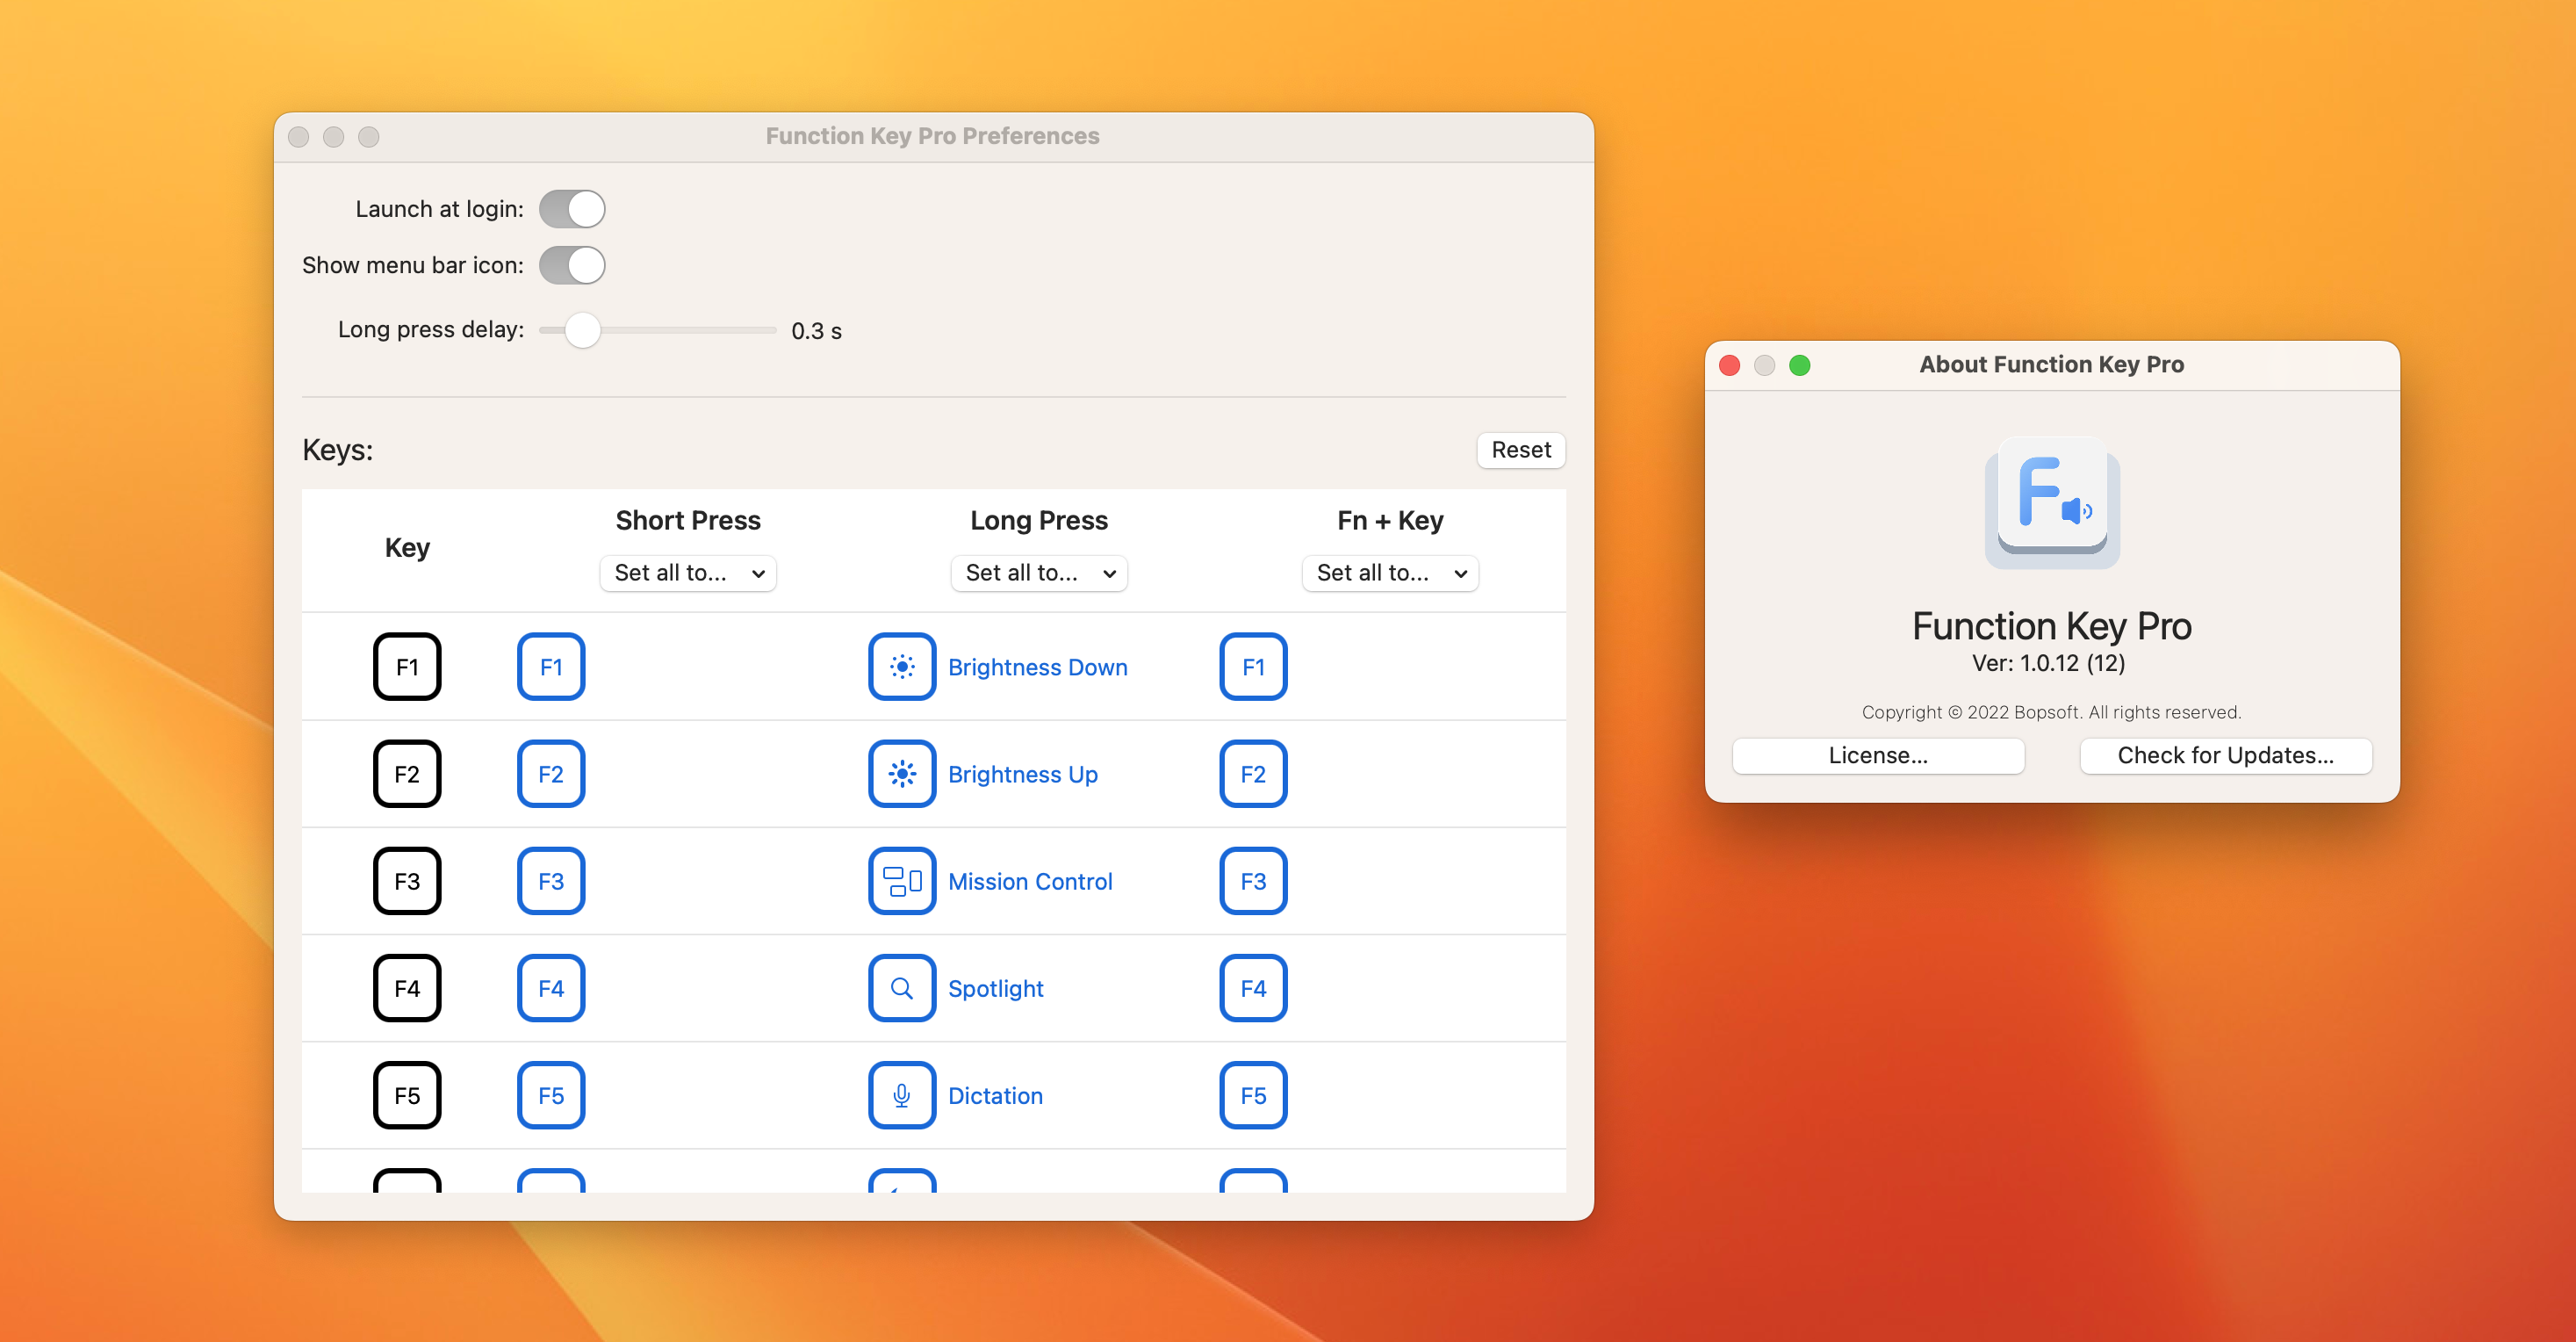Click the Function Key Pro app icon

[x=2052, y=503]
